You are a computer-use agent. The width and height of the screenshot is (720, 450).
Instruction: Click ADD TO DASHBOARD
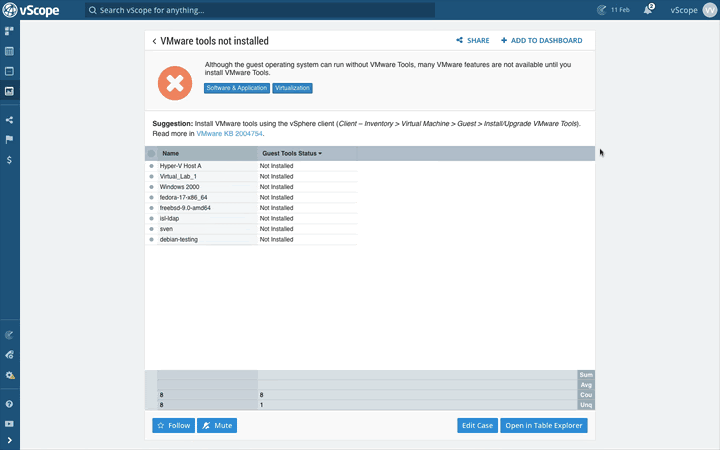(541, 40)
